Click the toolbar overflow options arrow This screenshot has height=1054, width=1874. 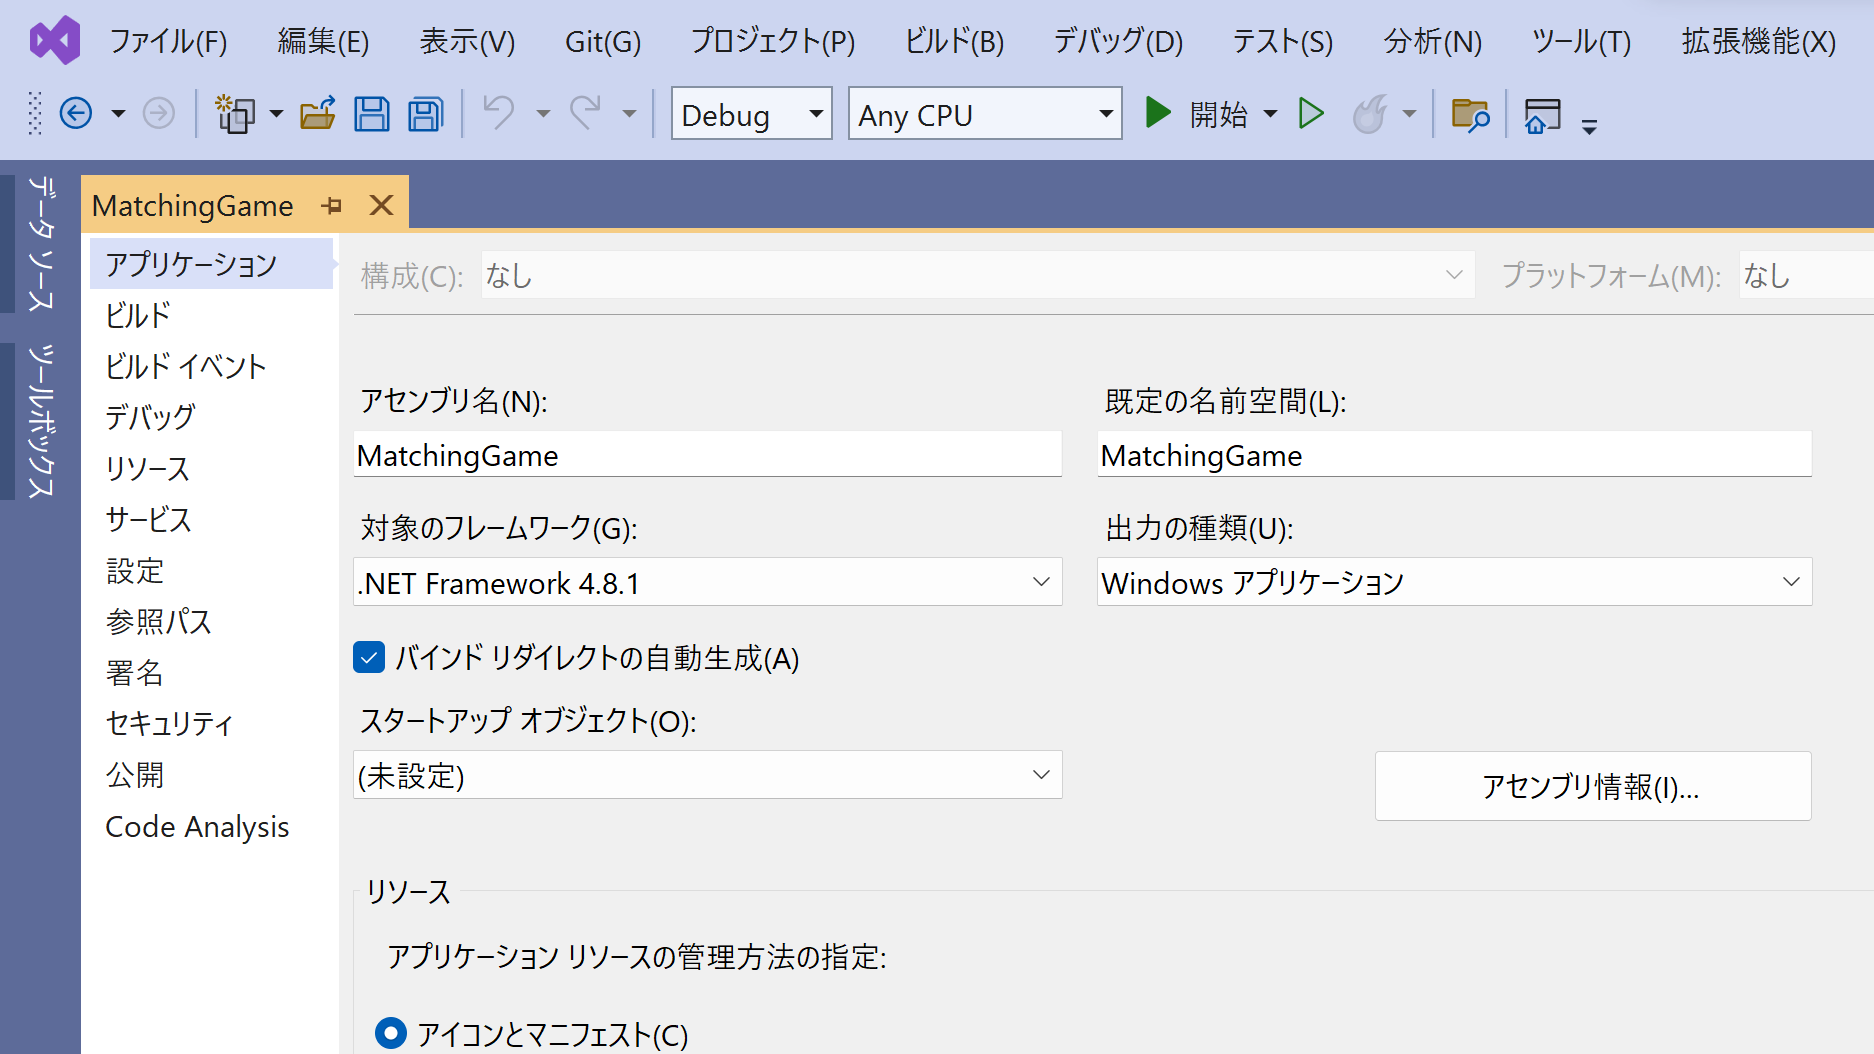pos(1589,127)
